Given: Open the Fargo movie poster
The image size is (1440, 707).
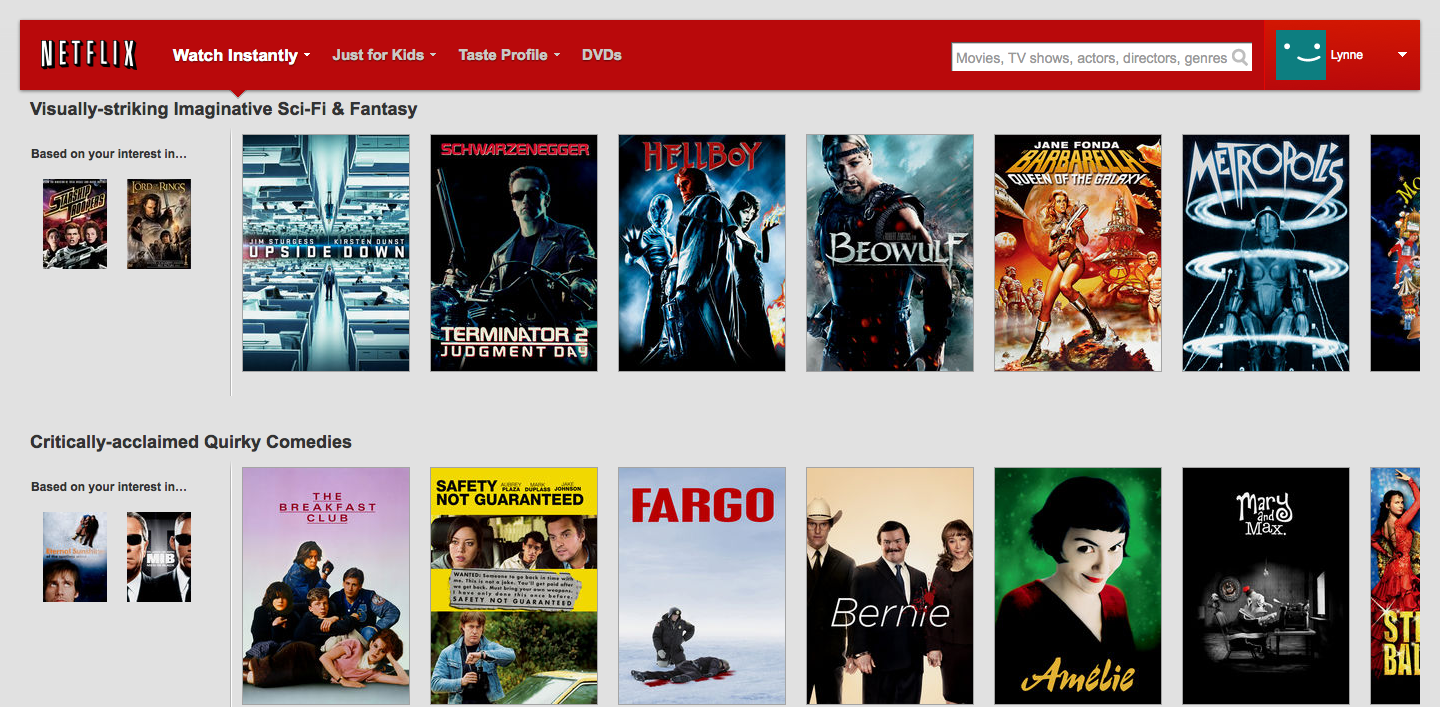Looking at the screenshot, I should 702,586.
